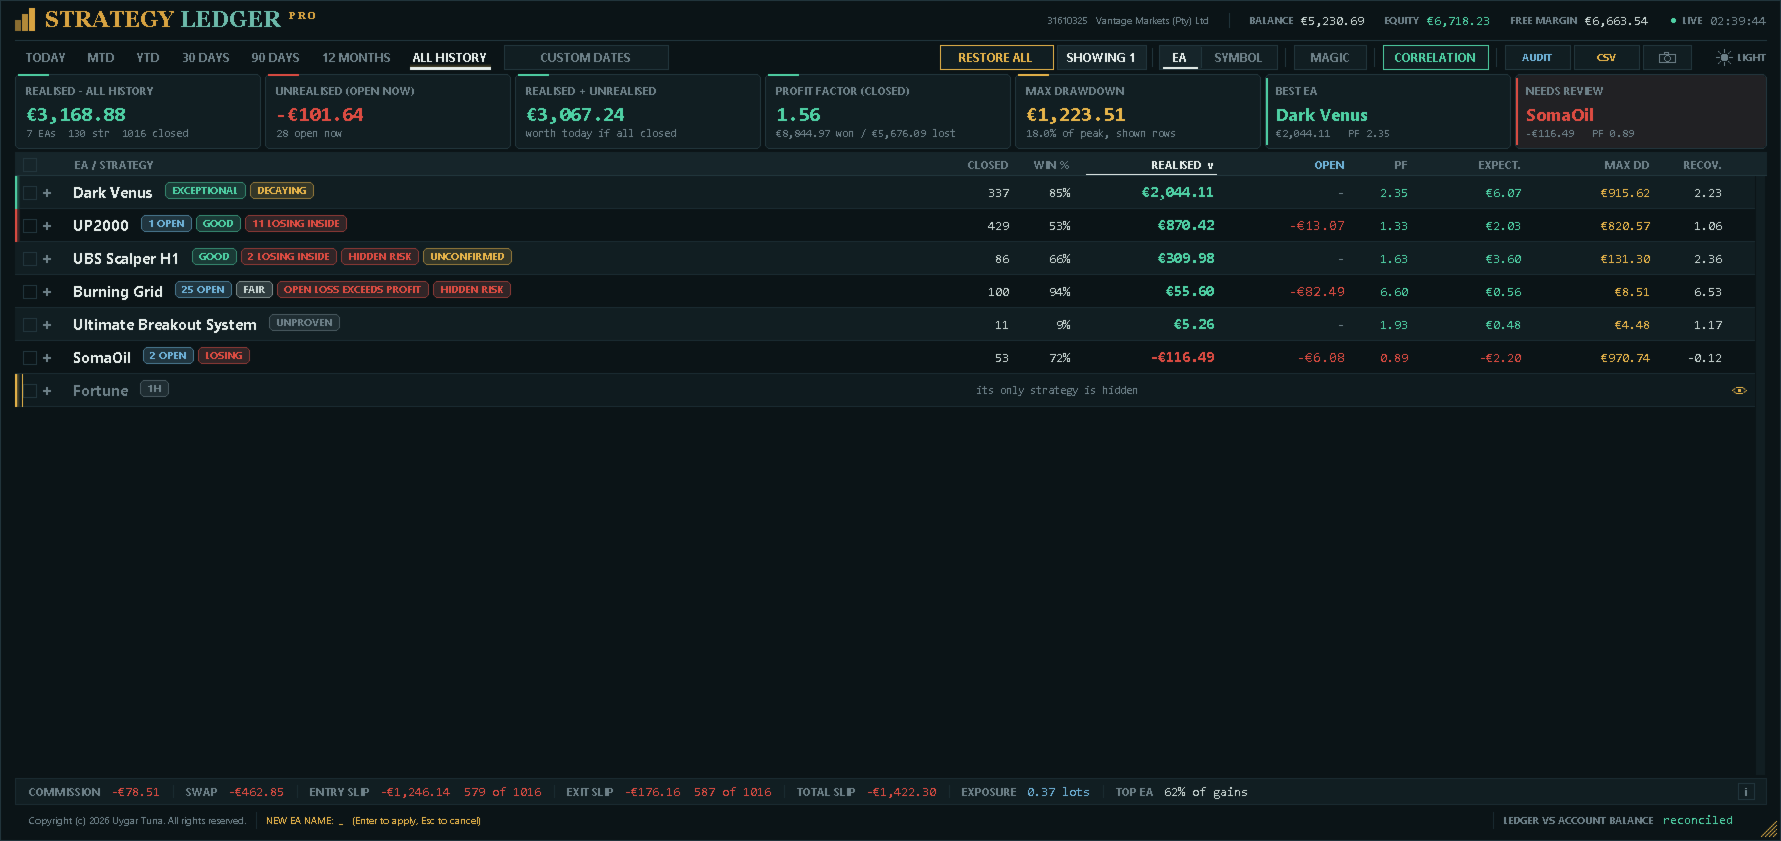The width and height of the screenshot is (1781, 841).
Task: Expand the Ultimate Breakout System row
Action: (x=47, y=325)
